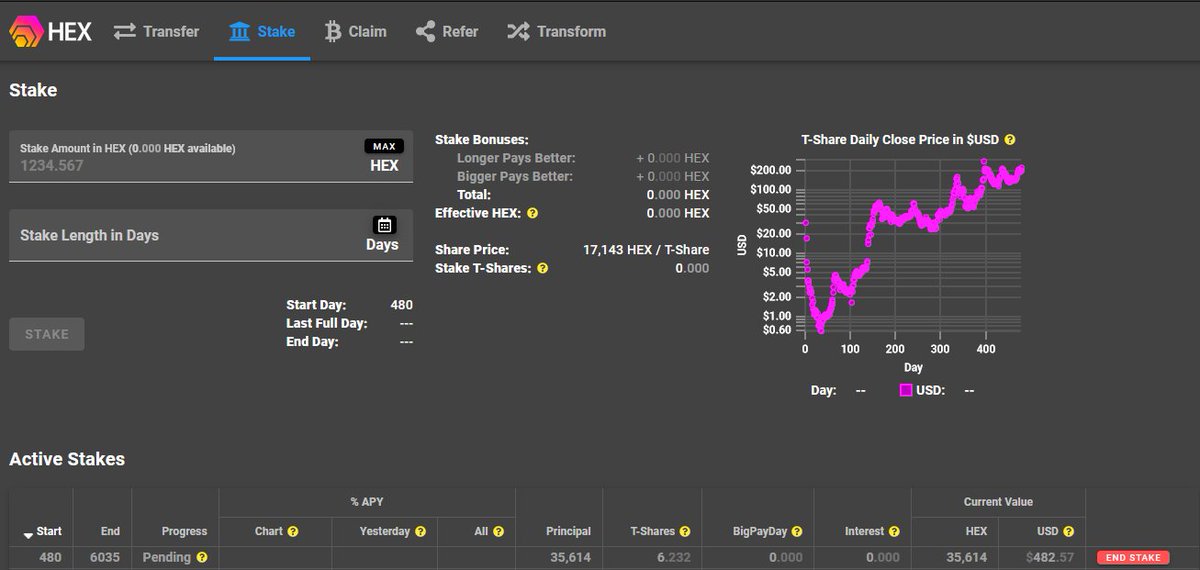Click the Stake Amount in HEX field

click(211, 157)
